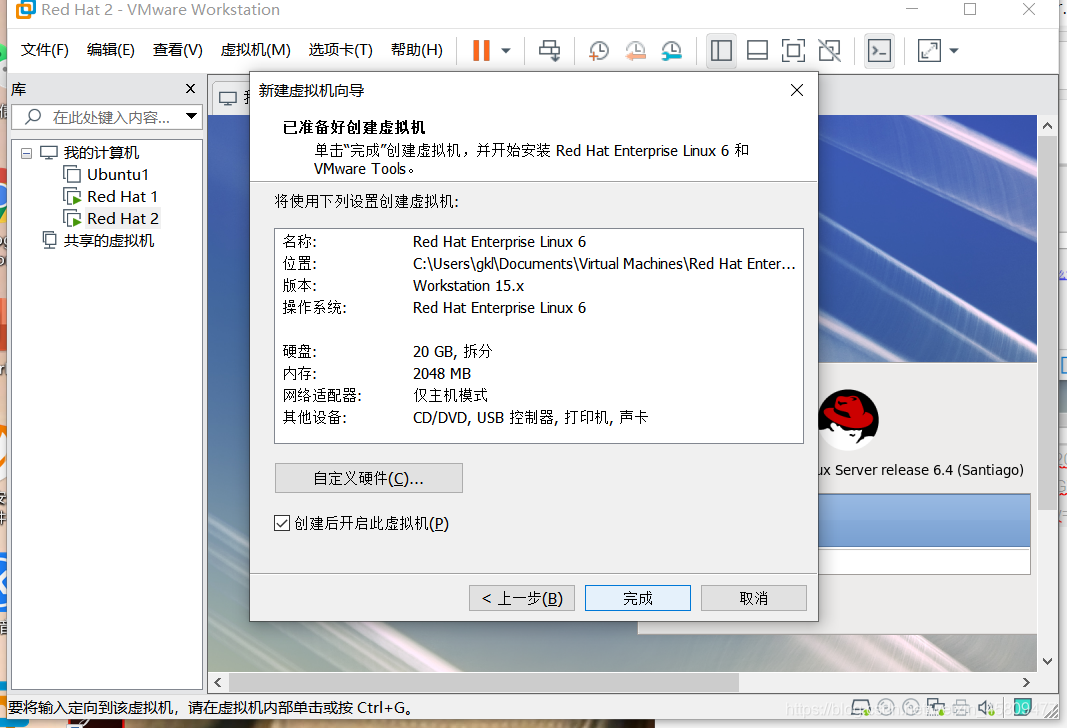The width and height of the screenshot is (1067, 728).
Task: Click the teal message log status icon
Action: coord(1022,708)
